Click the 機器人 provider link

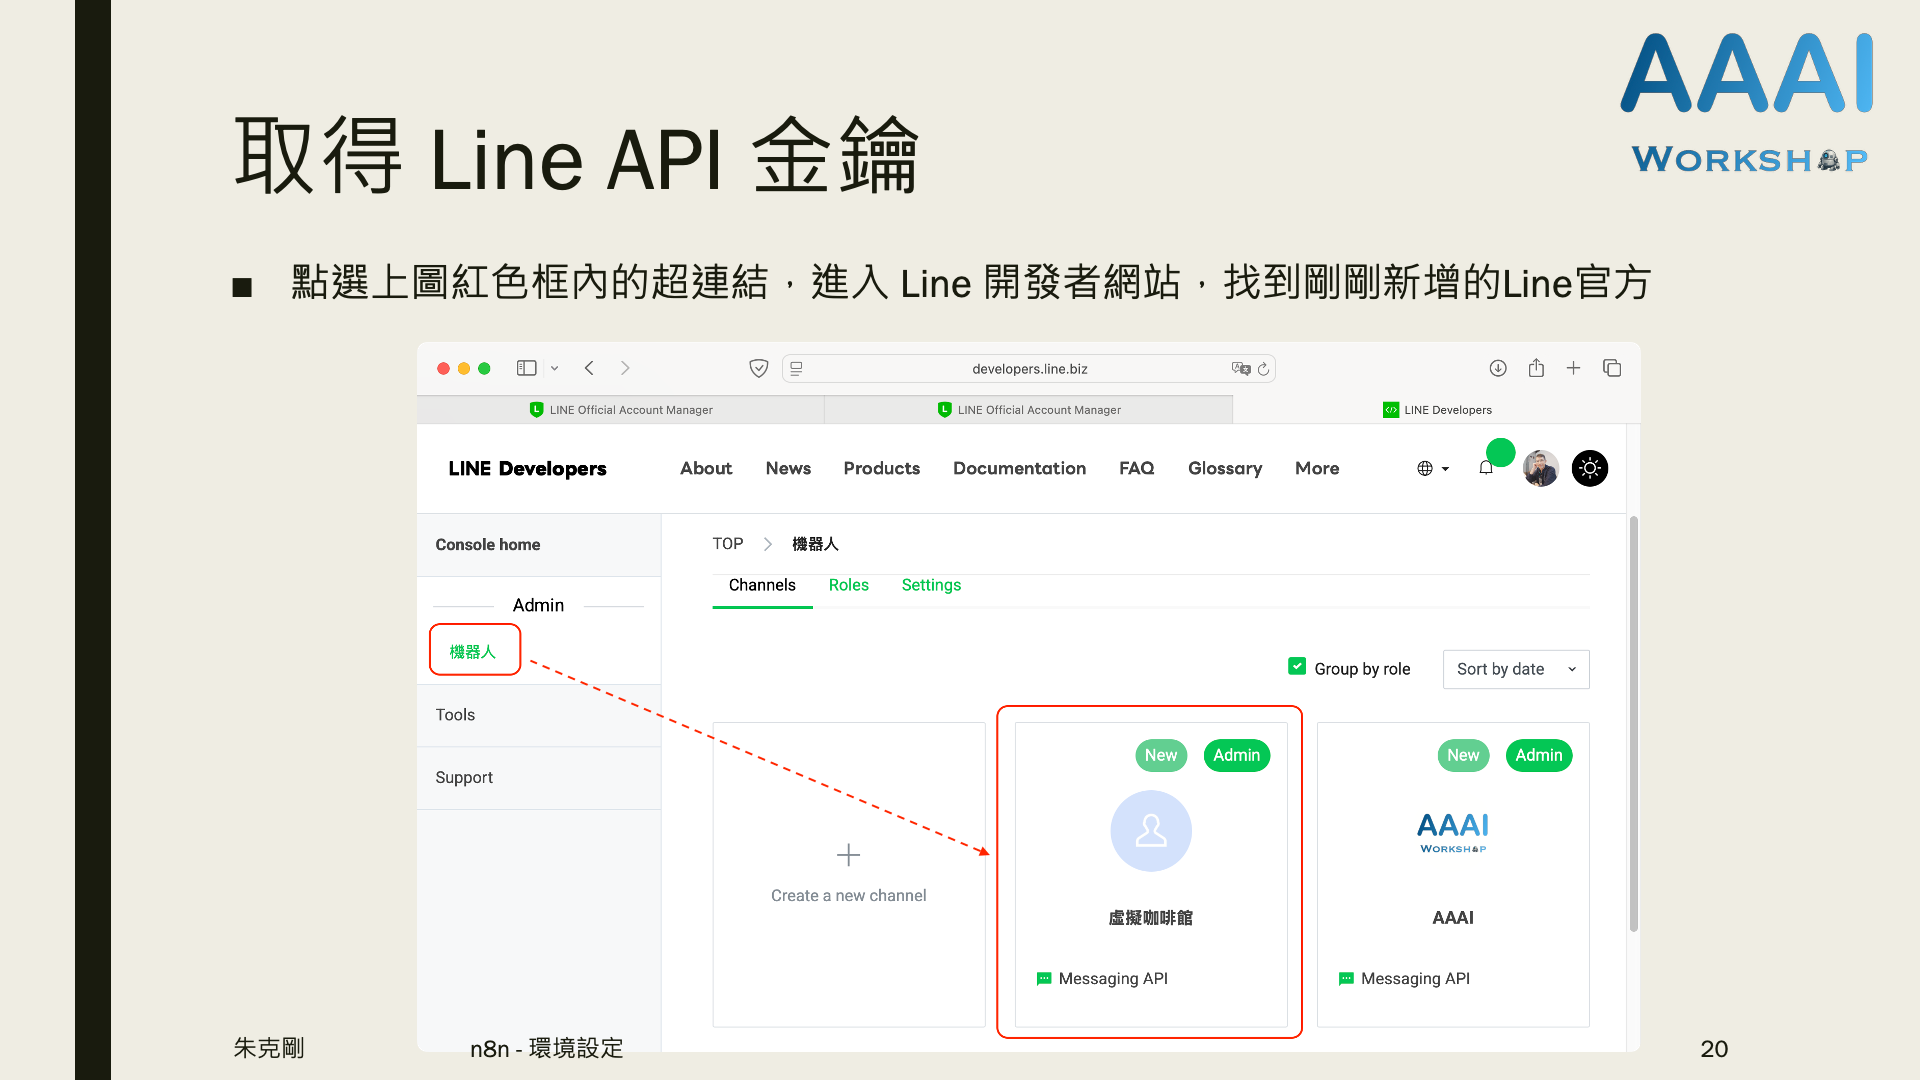[x=473, y=651]
